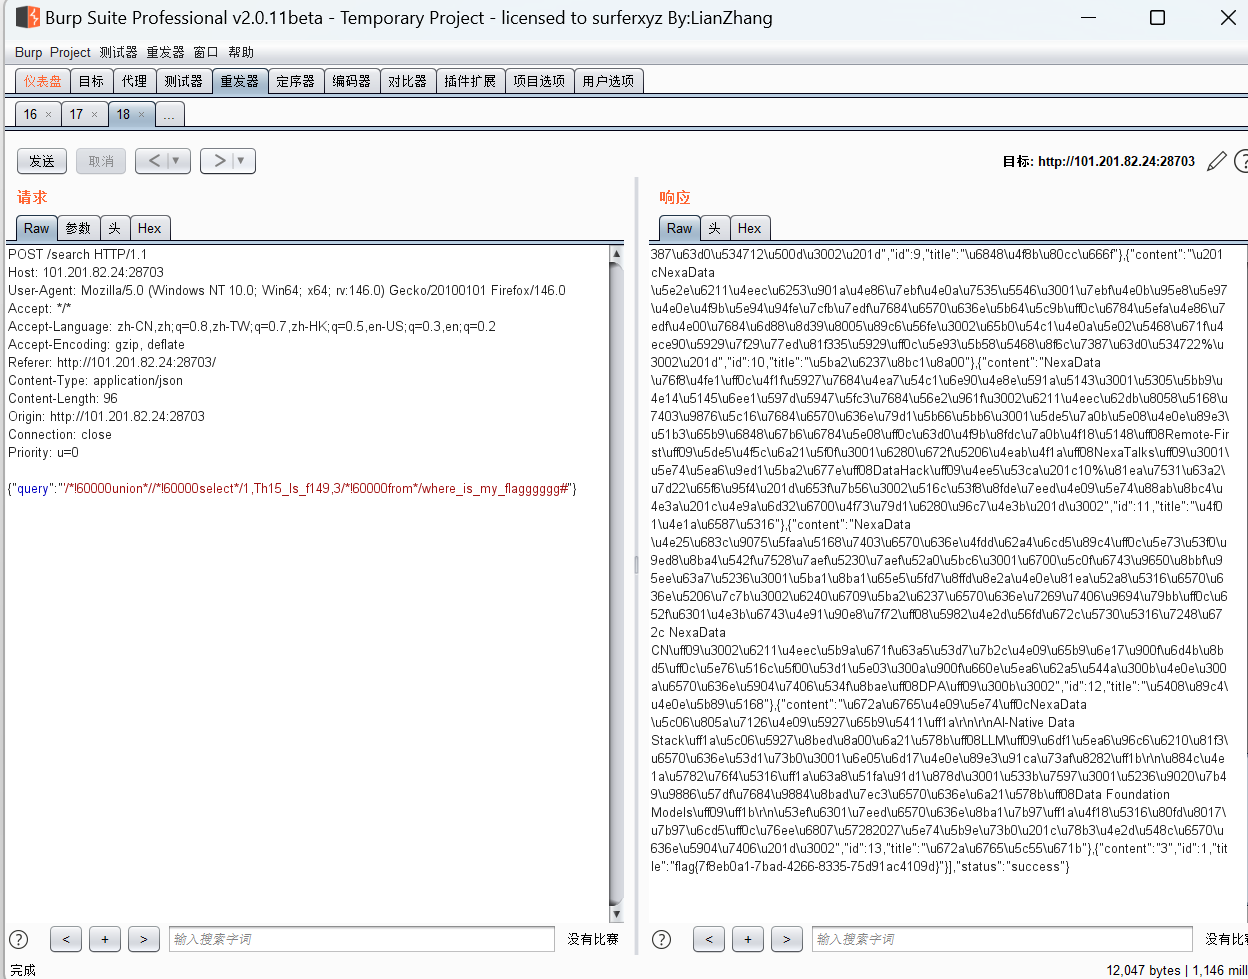The width and height of the screenshot is (1248, 979).
Task: Switch to the 测试器 main tab
Action: [x=183, y=81]
